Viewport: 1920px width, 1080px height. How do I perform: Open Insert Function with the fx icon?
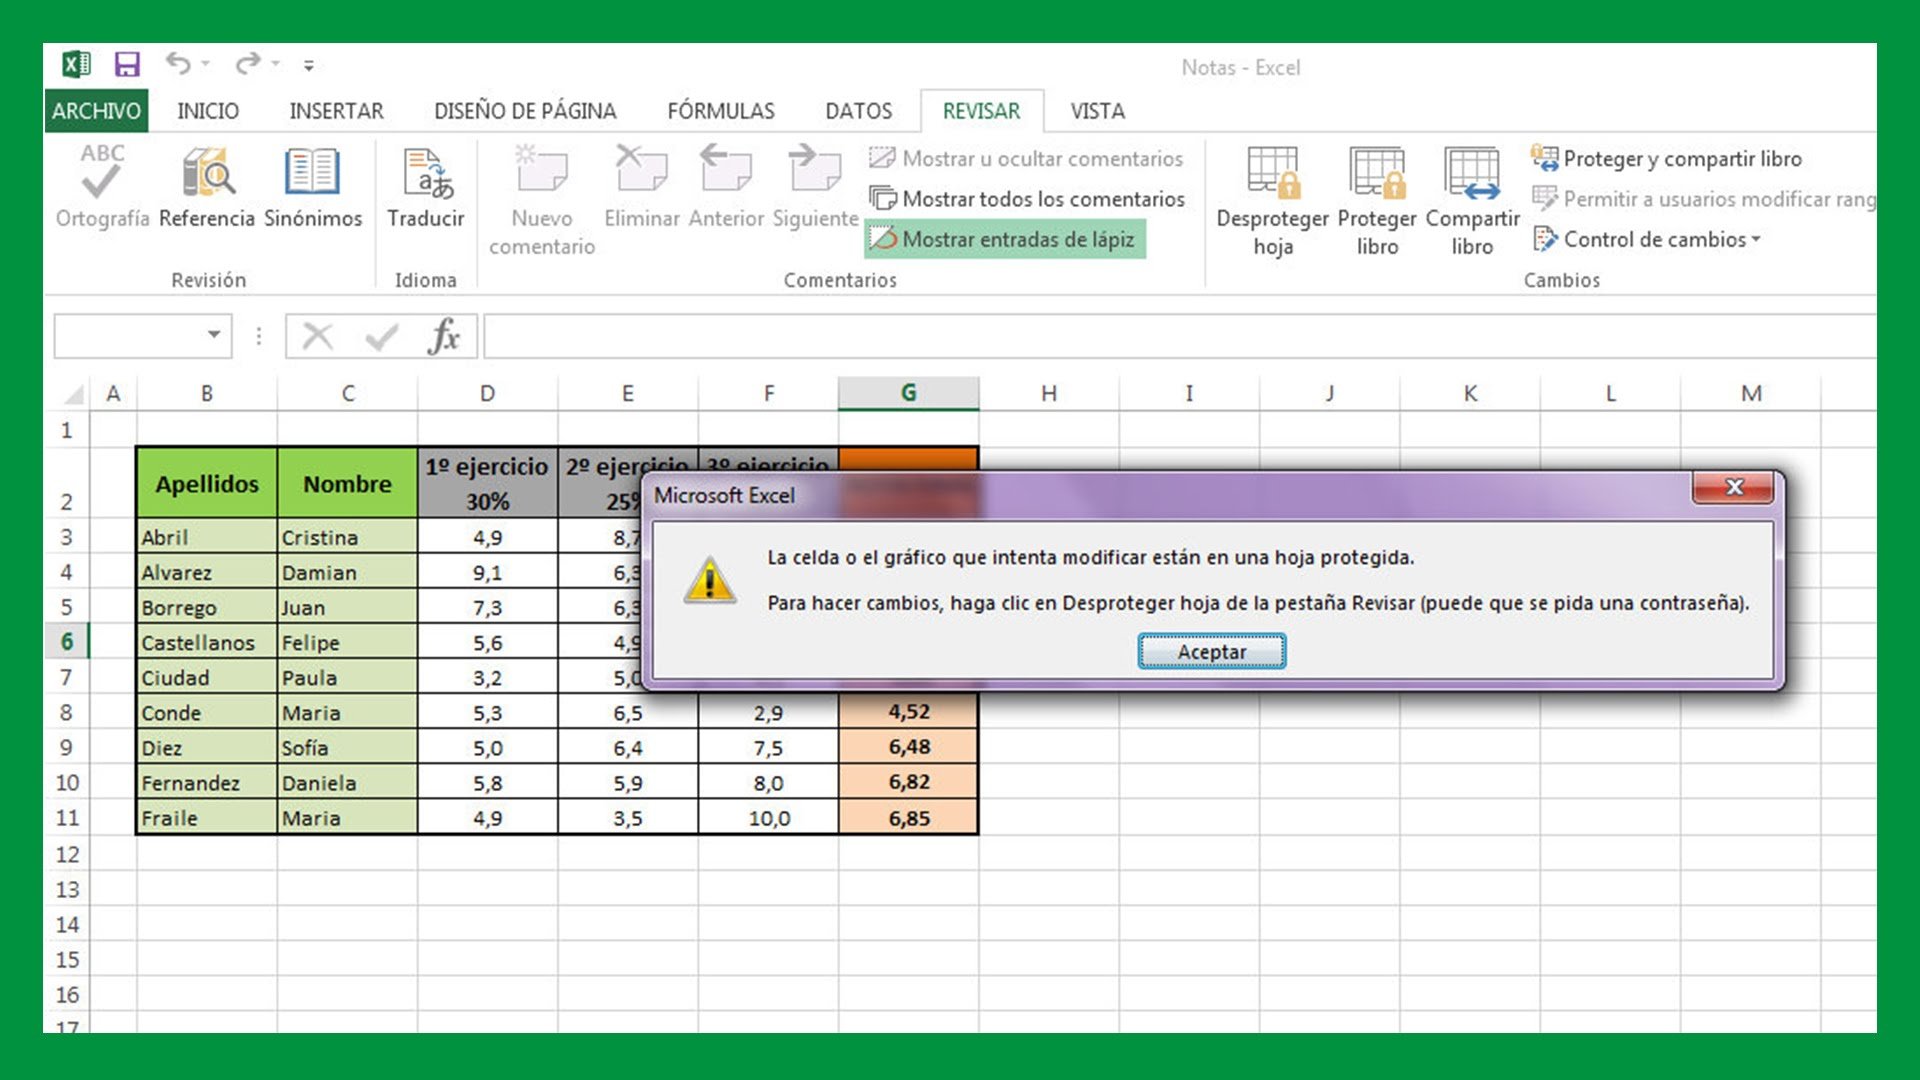coord(444,336)
